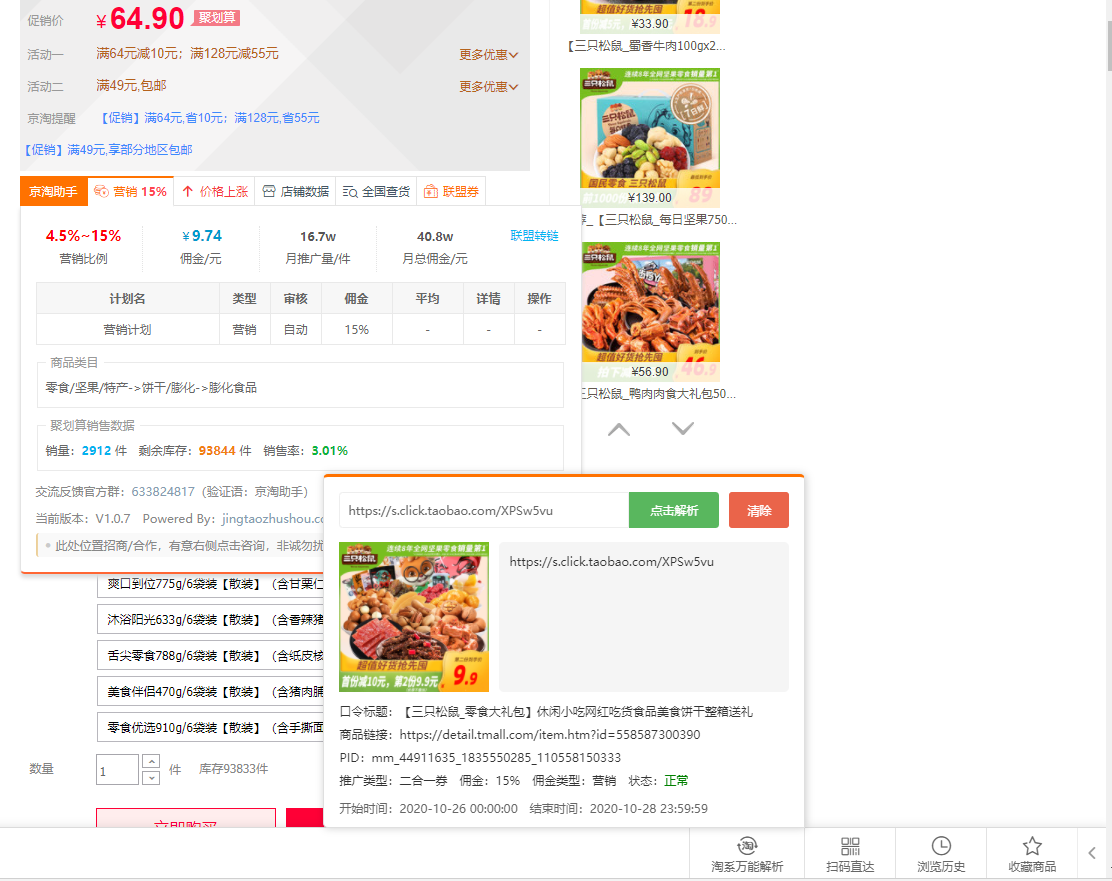Click the 蜀香牛肉100gx2 product title
1112x881 pixels.
tap(647, 45)
